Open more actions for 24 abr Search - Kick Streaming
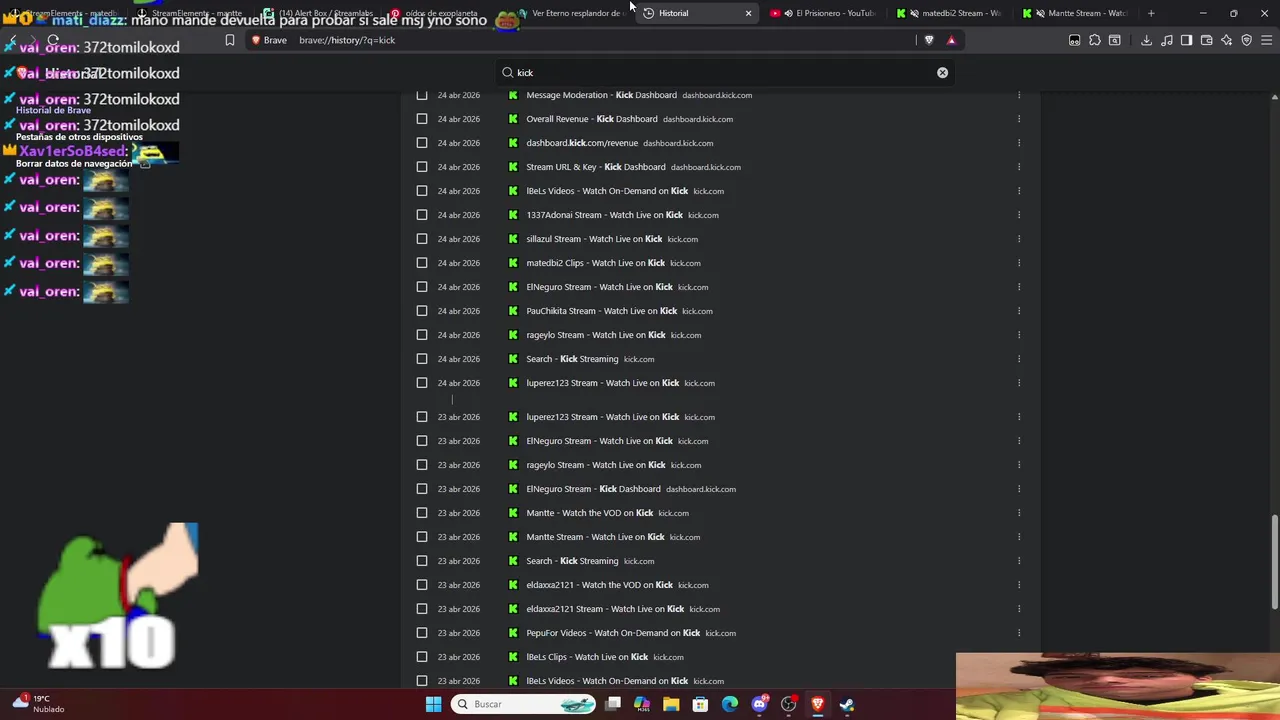This screenshot has width=1280, height=720. click(1018, 359)
